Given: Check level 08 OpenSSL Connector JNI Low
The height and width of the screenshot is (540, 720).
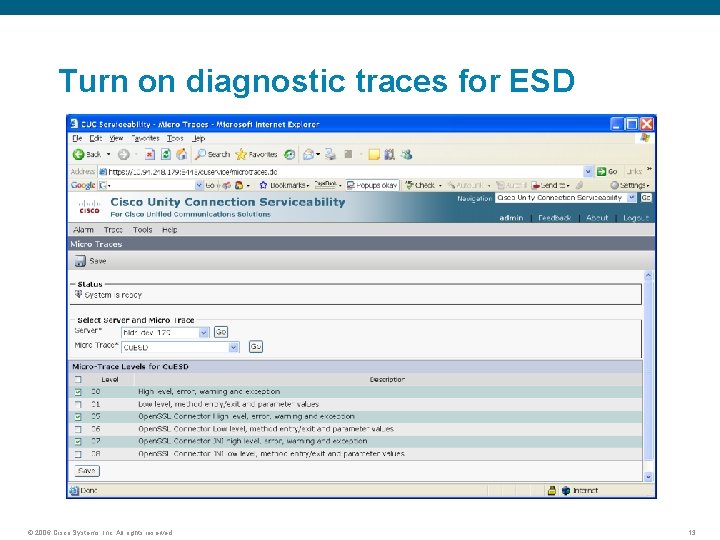Looking at the screenshot, I should click(78, 454).
